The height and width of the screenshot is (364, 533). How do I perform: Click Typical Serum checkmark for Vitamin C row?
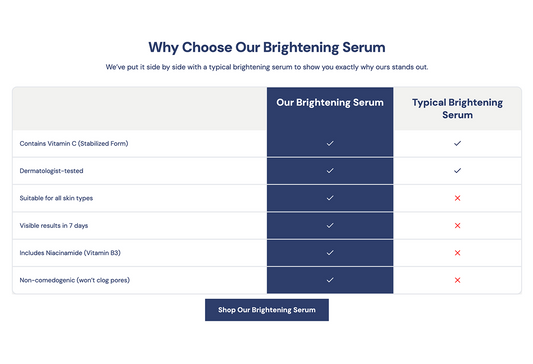457,143
